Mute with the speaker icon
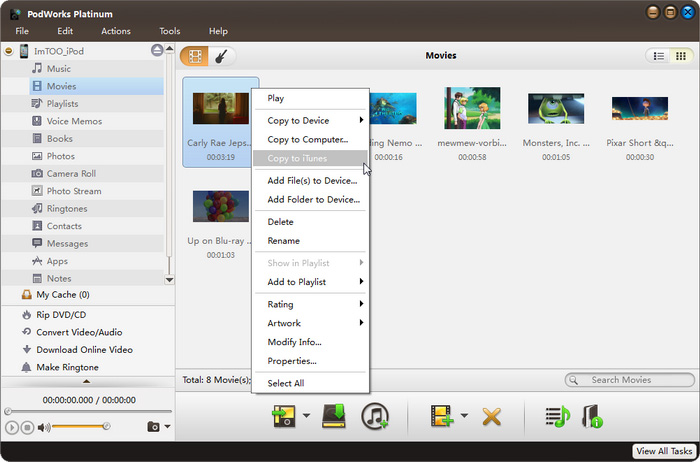 pos(43,428)
